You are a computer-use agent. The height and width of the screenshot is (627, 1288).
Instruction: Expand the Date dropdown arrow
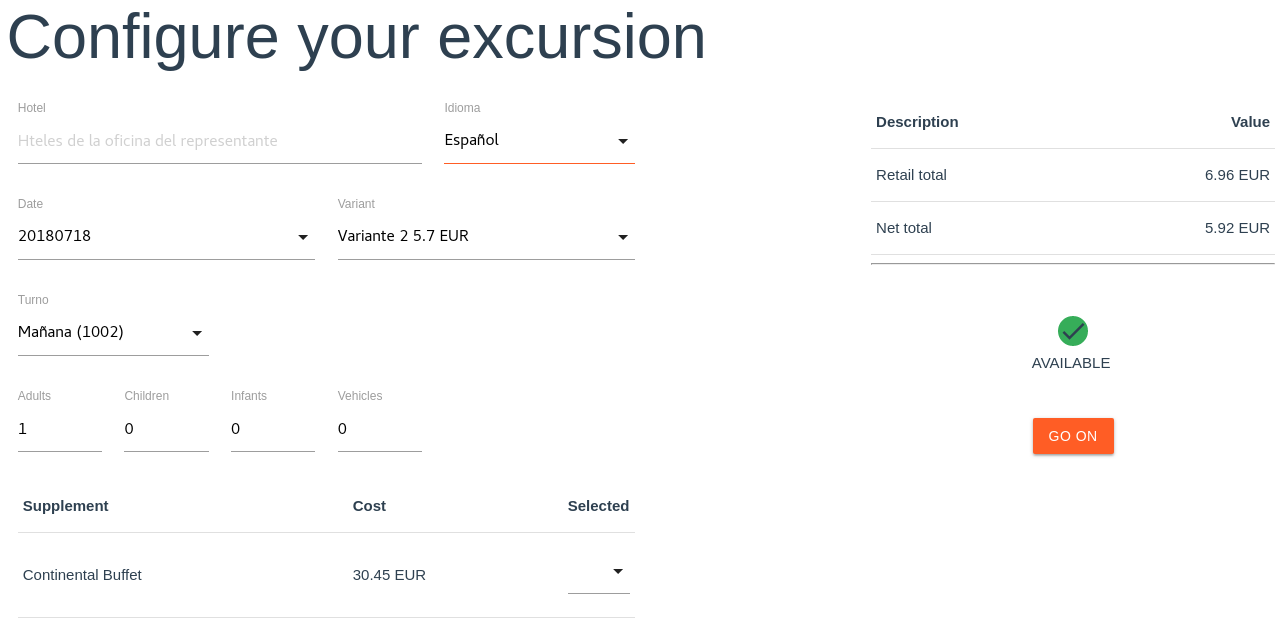click(x=303, y=237)
